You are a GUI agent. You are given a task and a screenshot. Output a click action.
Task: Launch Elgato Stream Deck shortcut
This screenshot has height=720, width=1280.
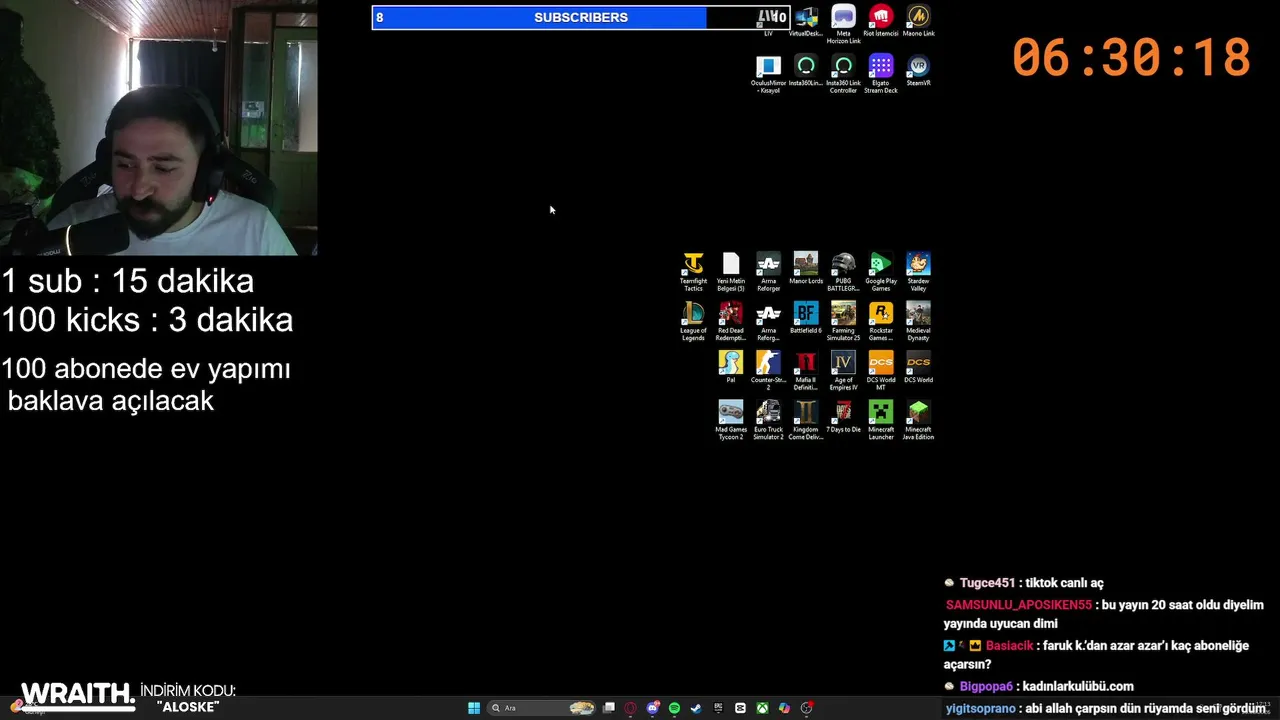tap(881, 75)
